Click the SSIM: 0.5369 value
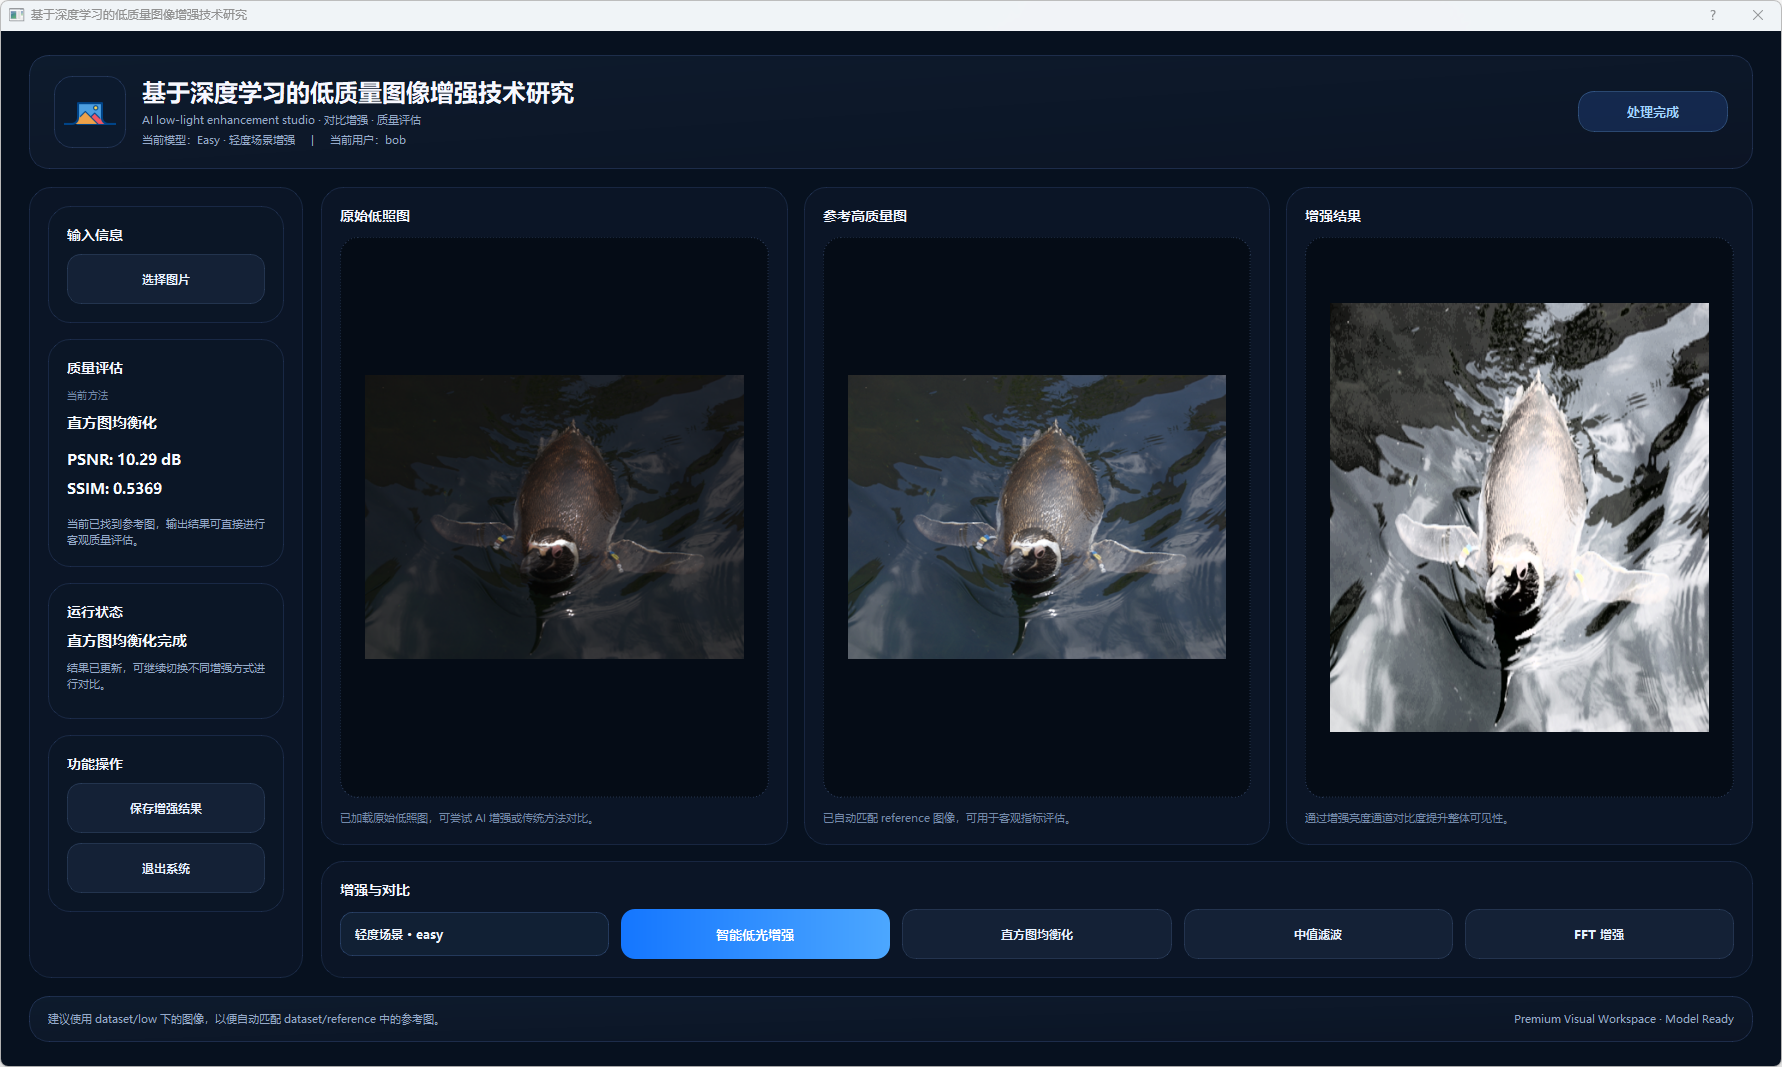The image size is (1782, 1067). point(114,489)
